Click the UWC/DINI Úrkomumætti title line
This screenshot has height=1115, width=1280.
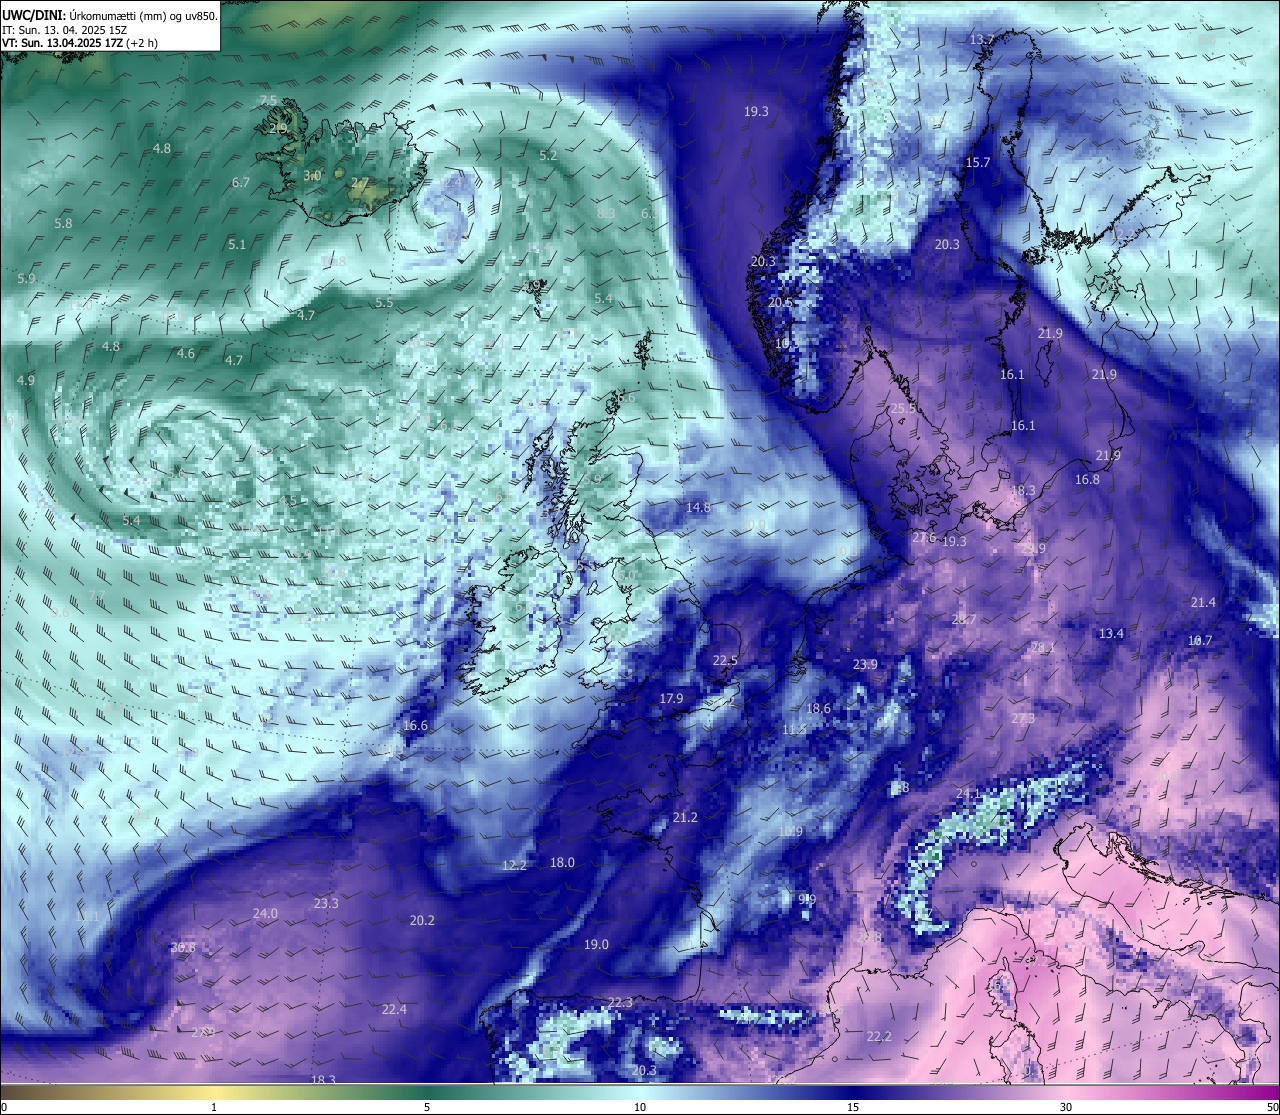point(110,15)
